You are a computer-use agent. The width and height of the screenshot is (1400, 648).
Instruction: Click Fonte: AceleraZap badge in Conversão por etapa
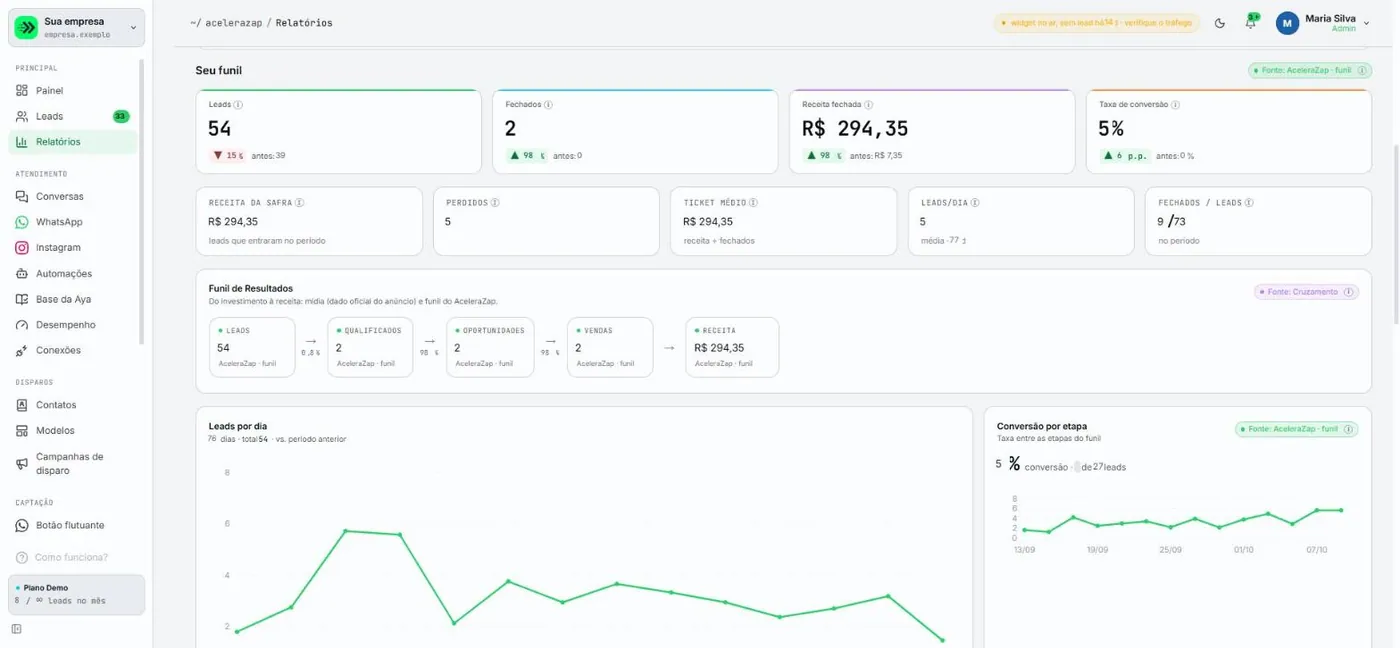[x=1296, y=429]
